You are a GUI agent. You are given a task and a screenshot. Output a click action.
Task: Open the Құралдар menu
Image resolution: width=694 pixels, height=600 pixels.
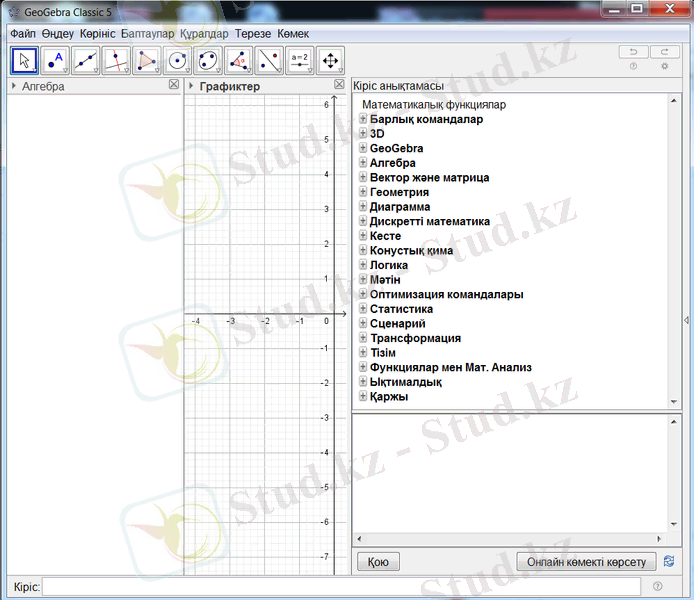point(204,34)
